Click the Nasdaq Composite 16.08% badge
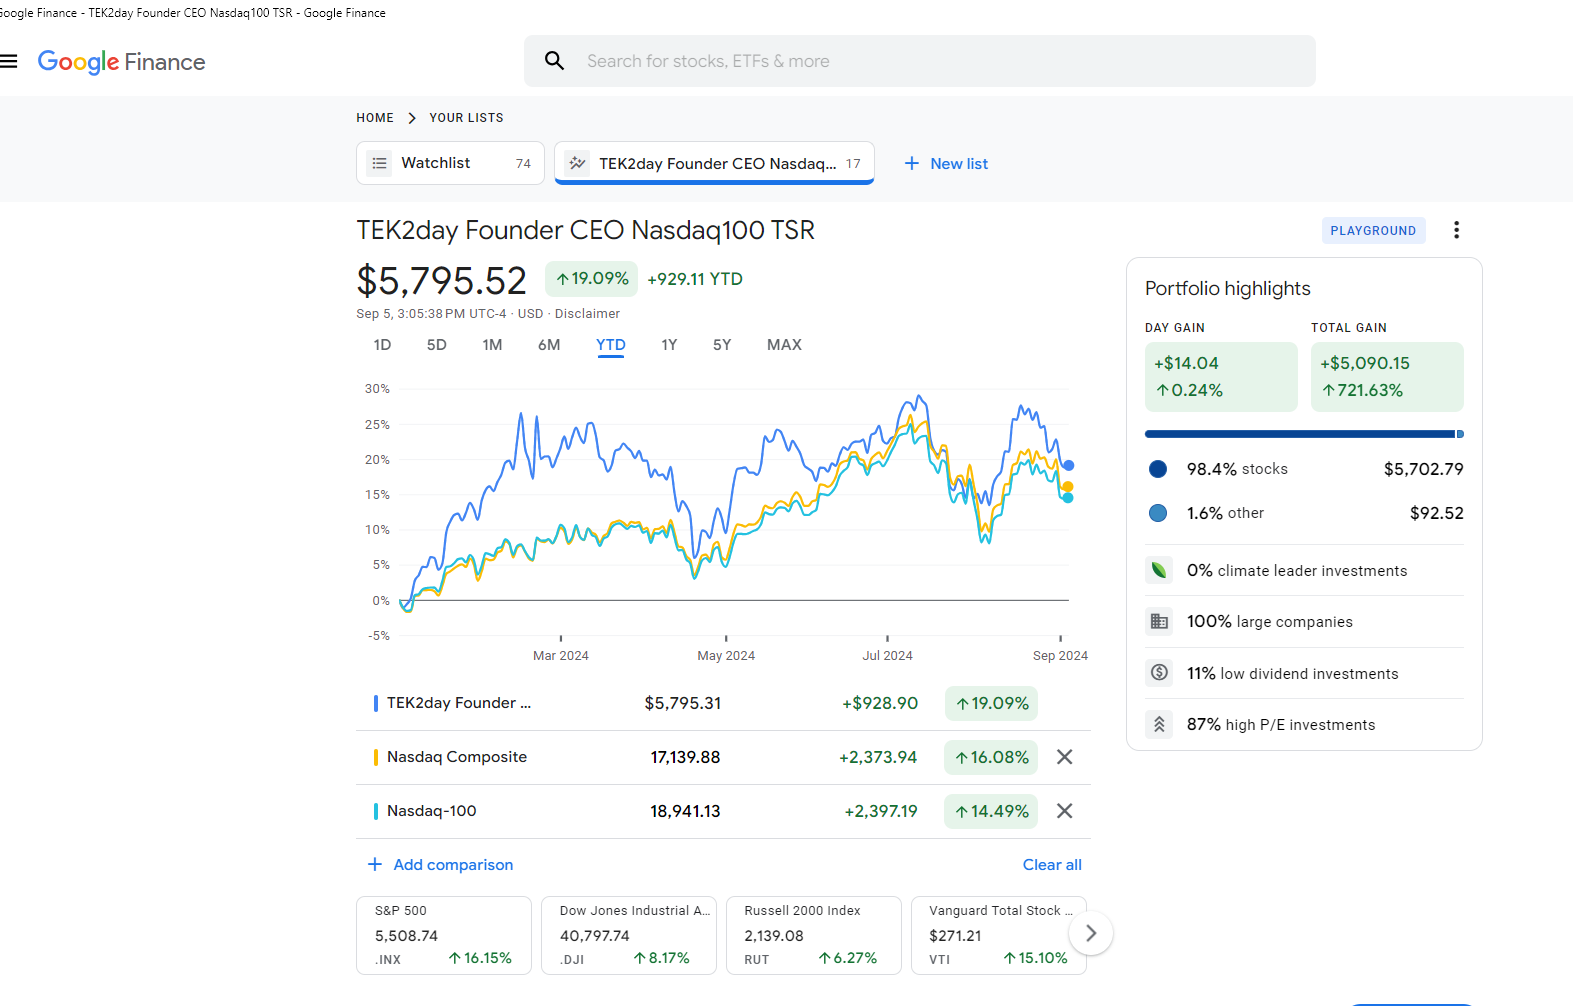The width and height of the screenshot is (1573, 1006). (991, 757)
